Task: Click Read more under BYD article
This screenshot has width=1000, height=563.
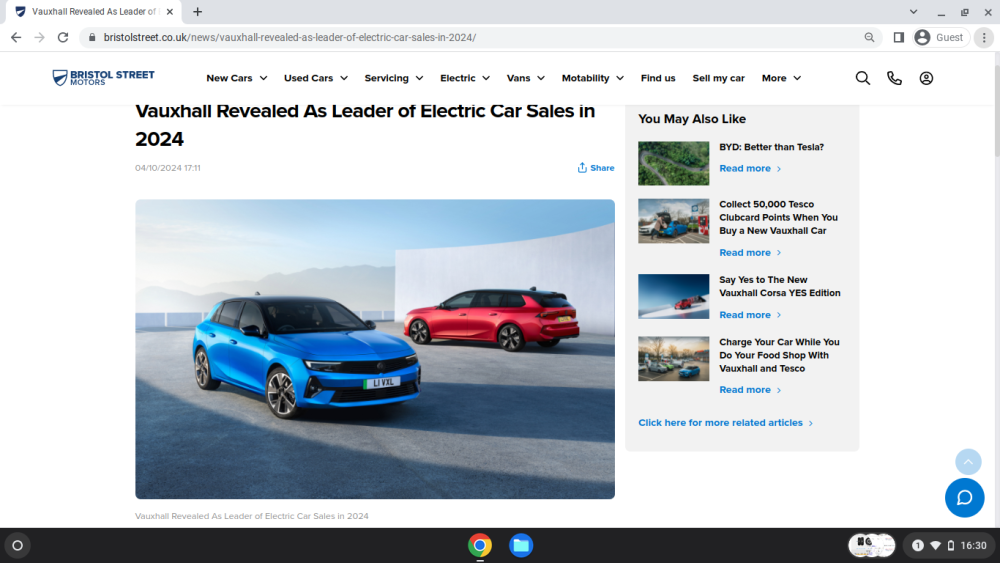Action: pos(750,168)
